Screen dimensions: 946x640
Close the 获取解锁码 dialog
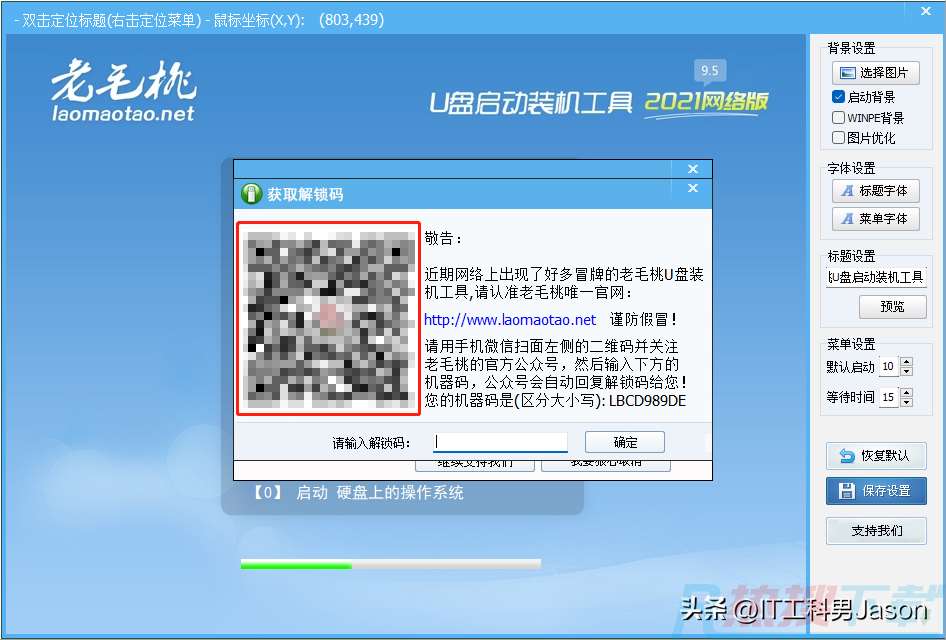(693, 188)
